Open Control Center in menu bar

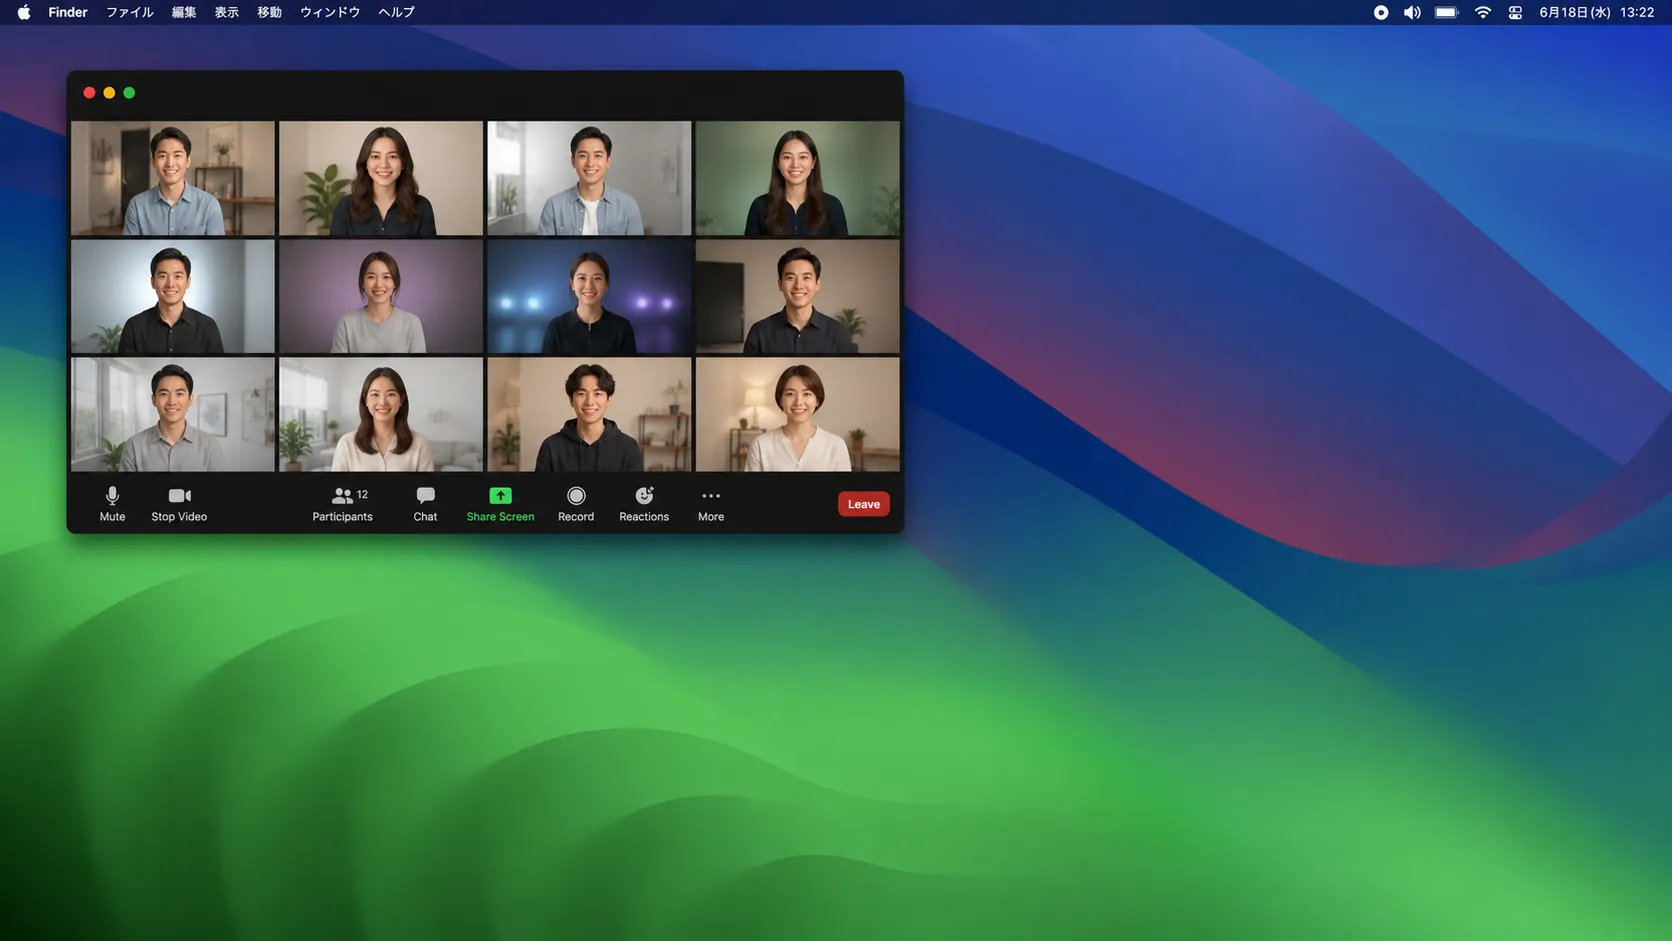(1516, 12)
